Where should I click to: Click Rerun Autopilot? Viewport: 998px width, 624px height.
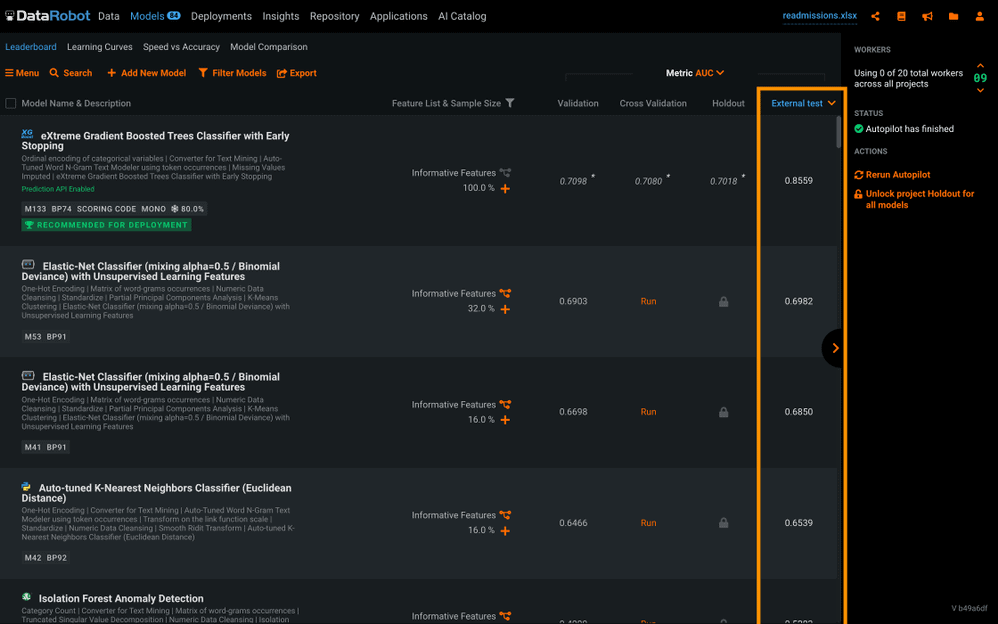(892, 174)
